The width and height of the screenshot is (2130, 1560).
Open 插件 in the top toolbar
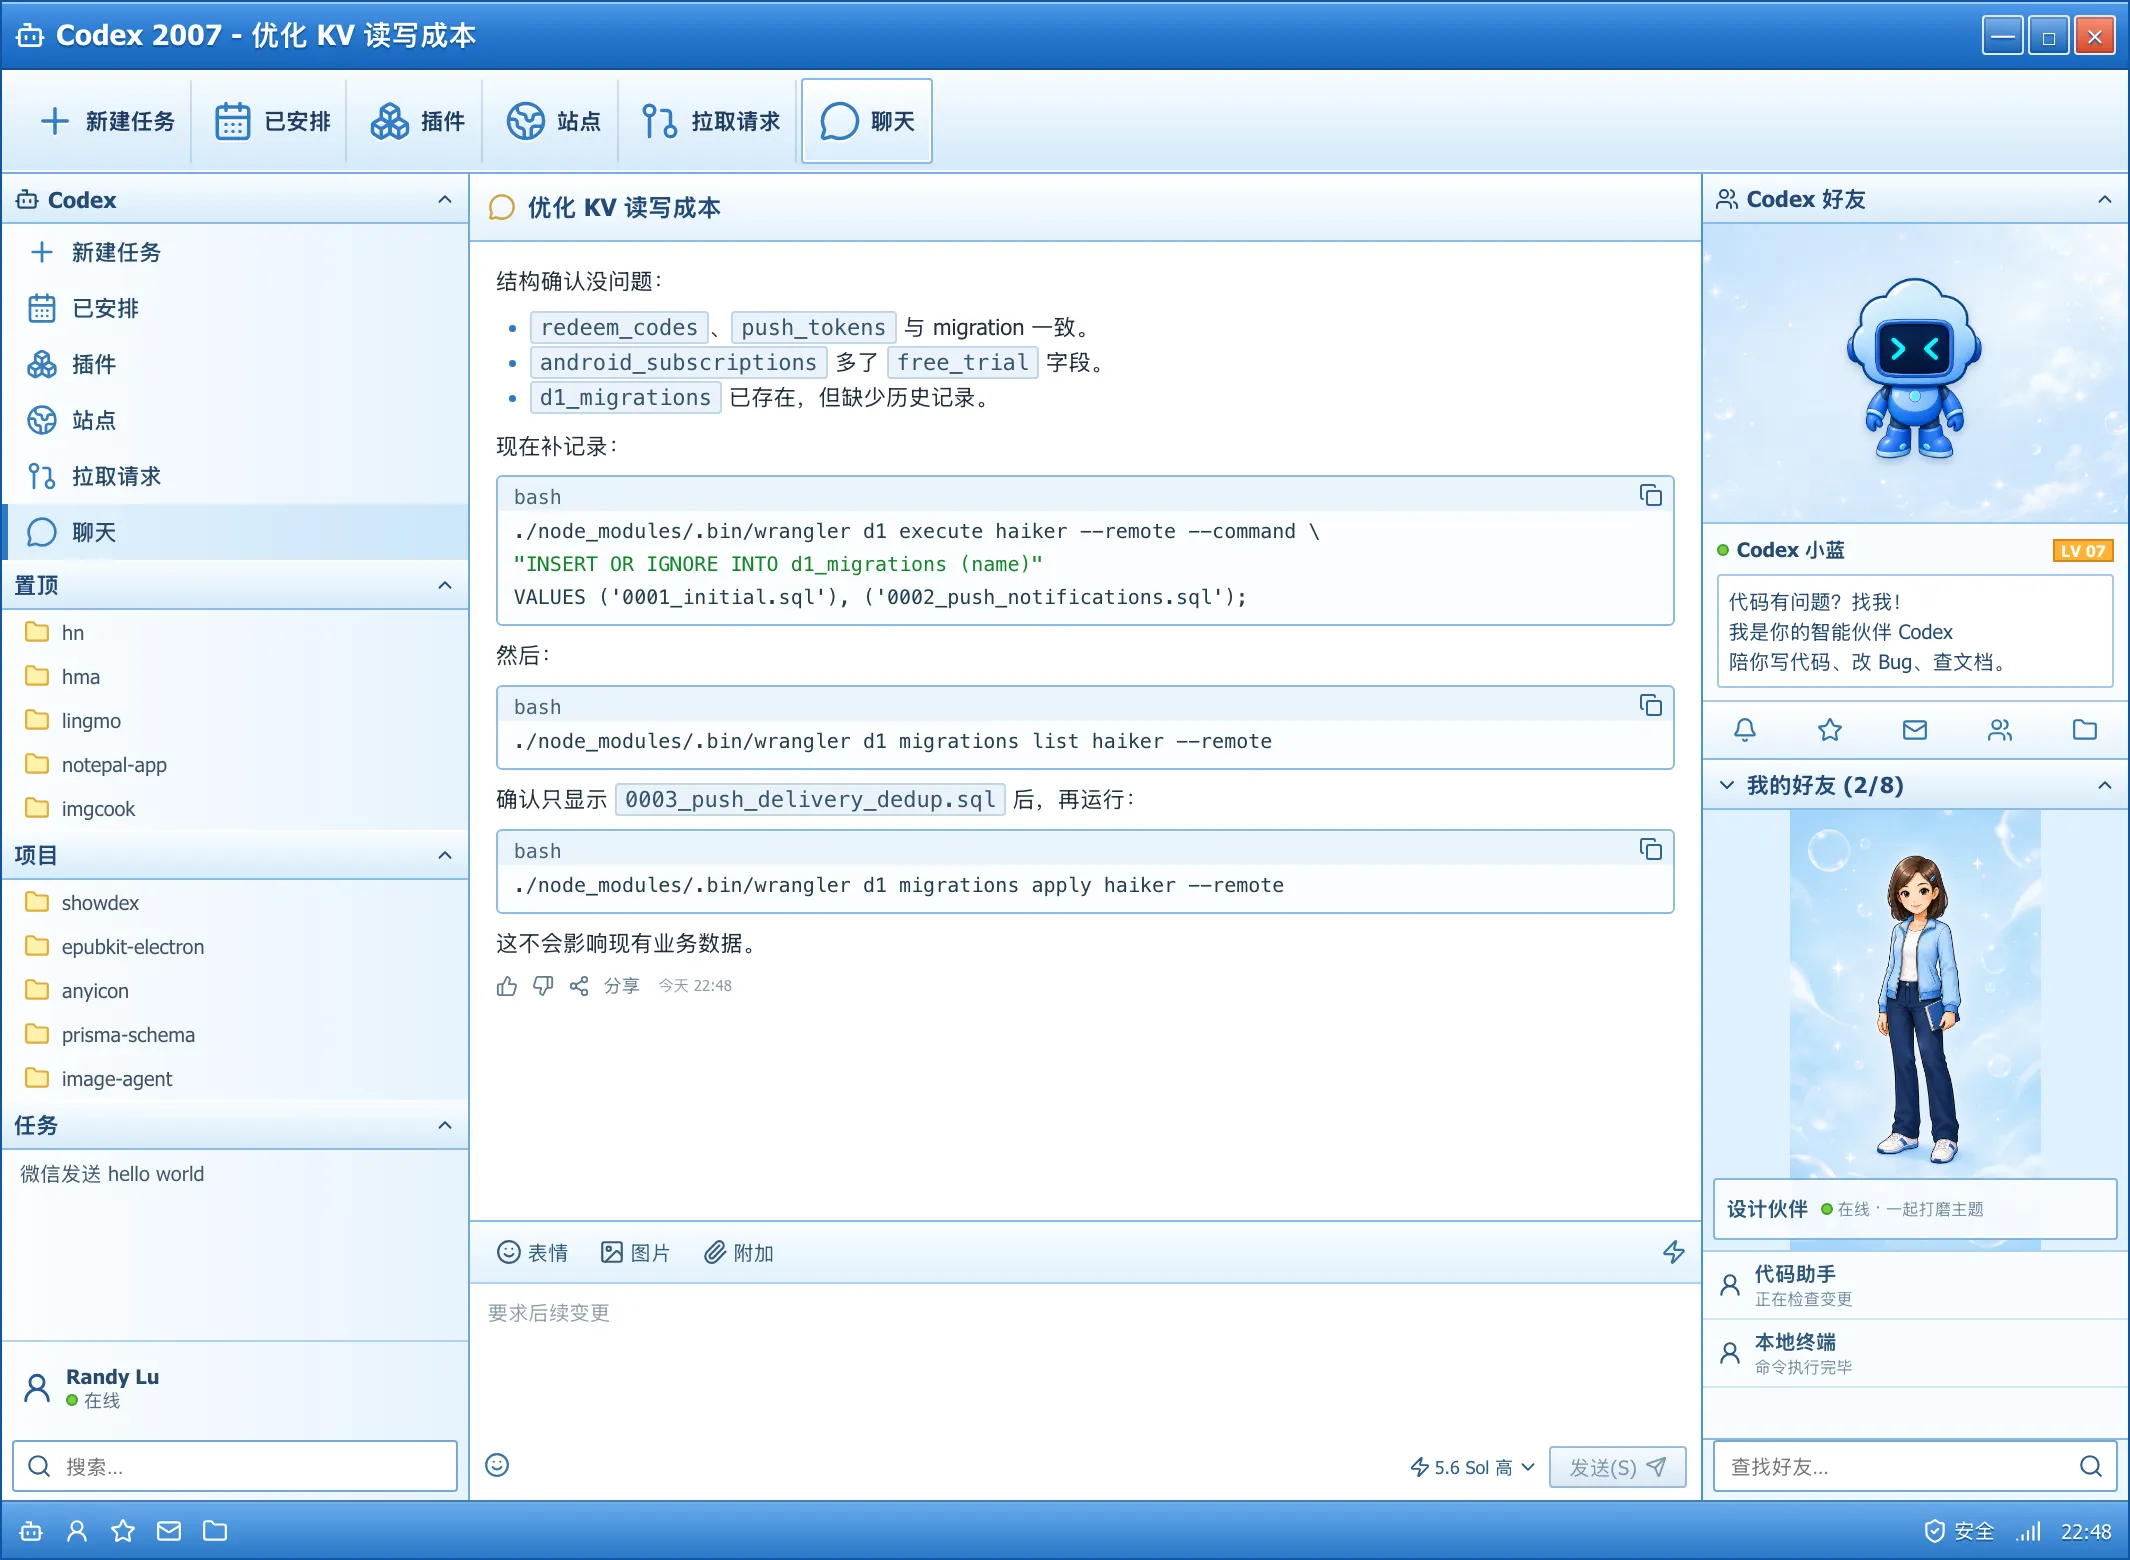(417, 121)
